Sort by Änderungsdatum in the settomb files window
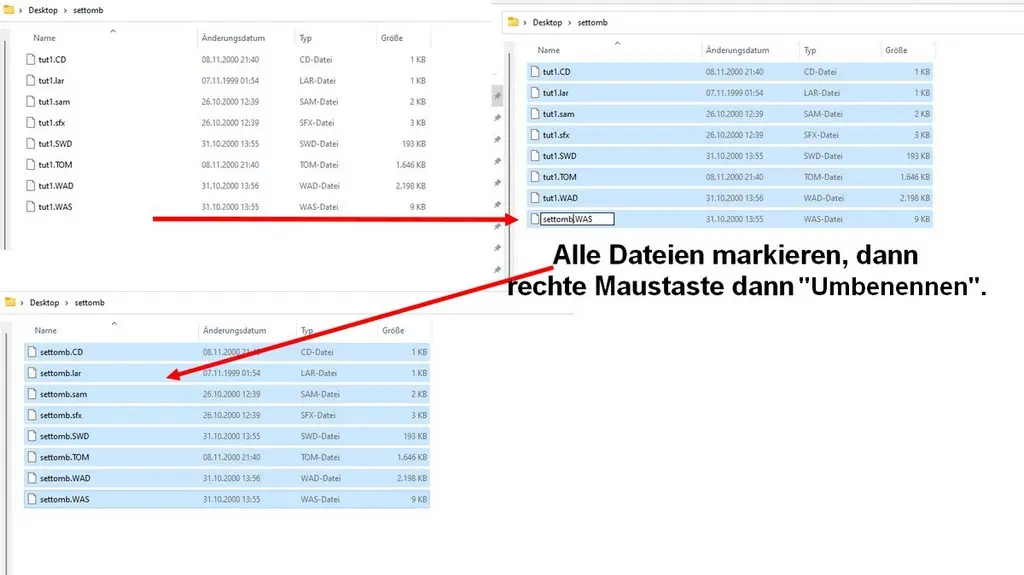1024x575 pixels. (x=234, y=331)
